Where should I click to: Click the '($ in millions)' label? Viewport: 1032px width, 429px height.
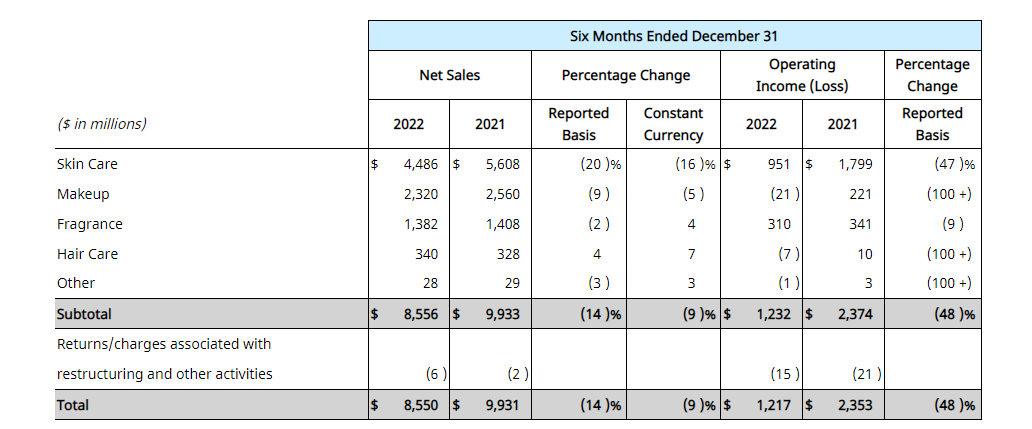[x=102, y=124]
